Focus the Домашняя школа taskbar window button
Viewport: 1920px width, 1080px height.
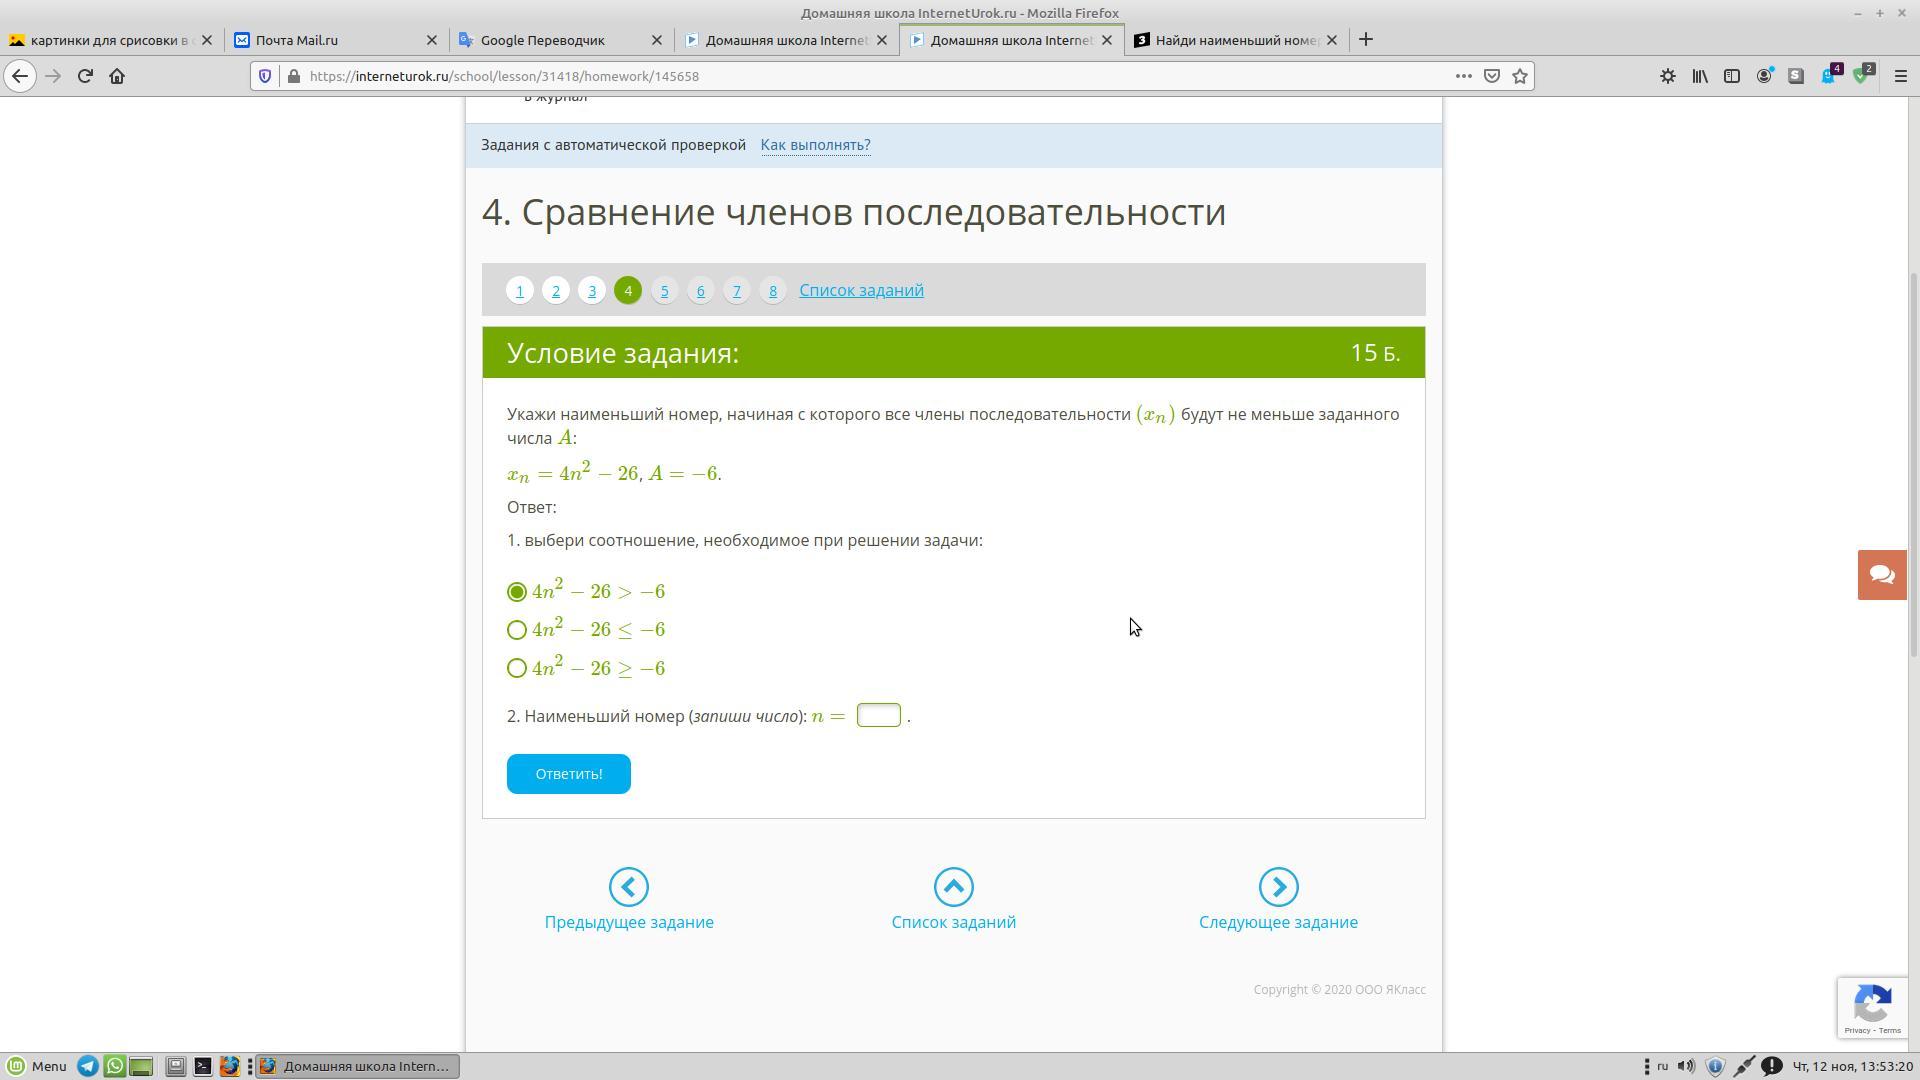[357, 1066]
